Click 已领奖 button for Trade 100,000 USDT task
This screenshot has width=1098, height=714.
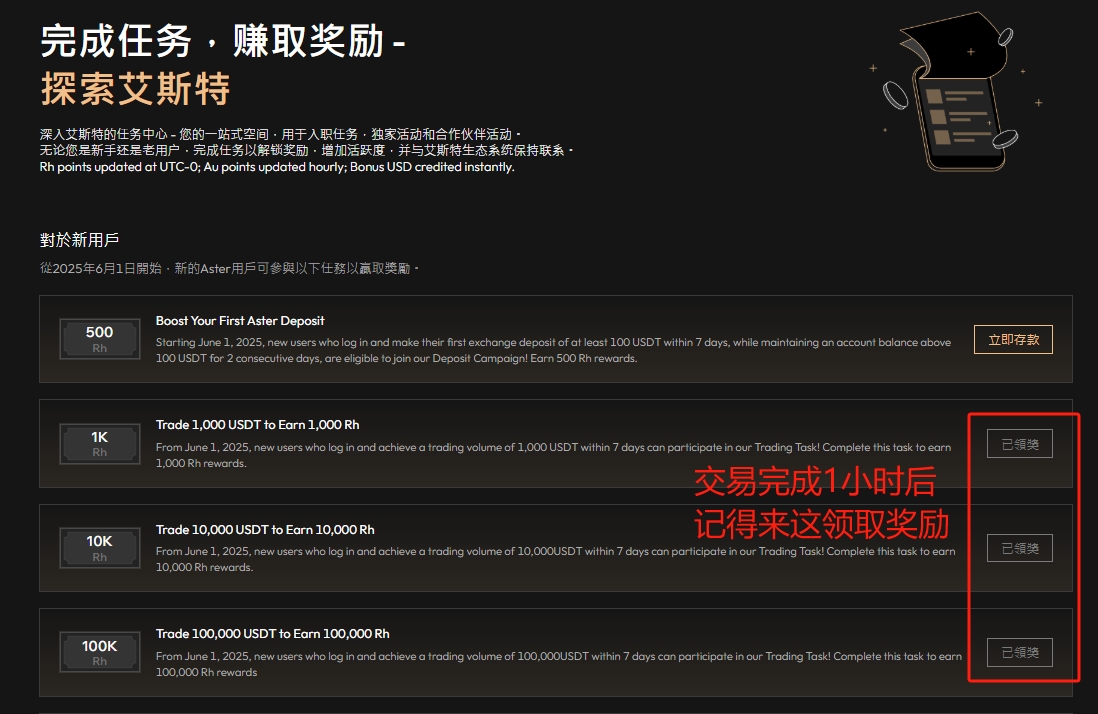[1020, 652]
